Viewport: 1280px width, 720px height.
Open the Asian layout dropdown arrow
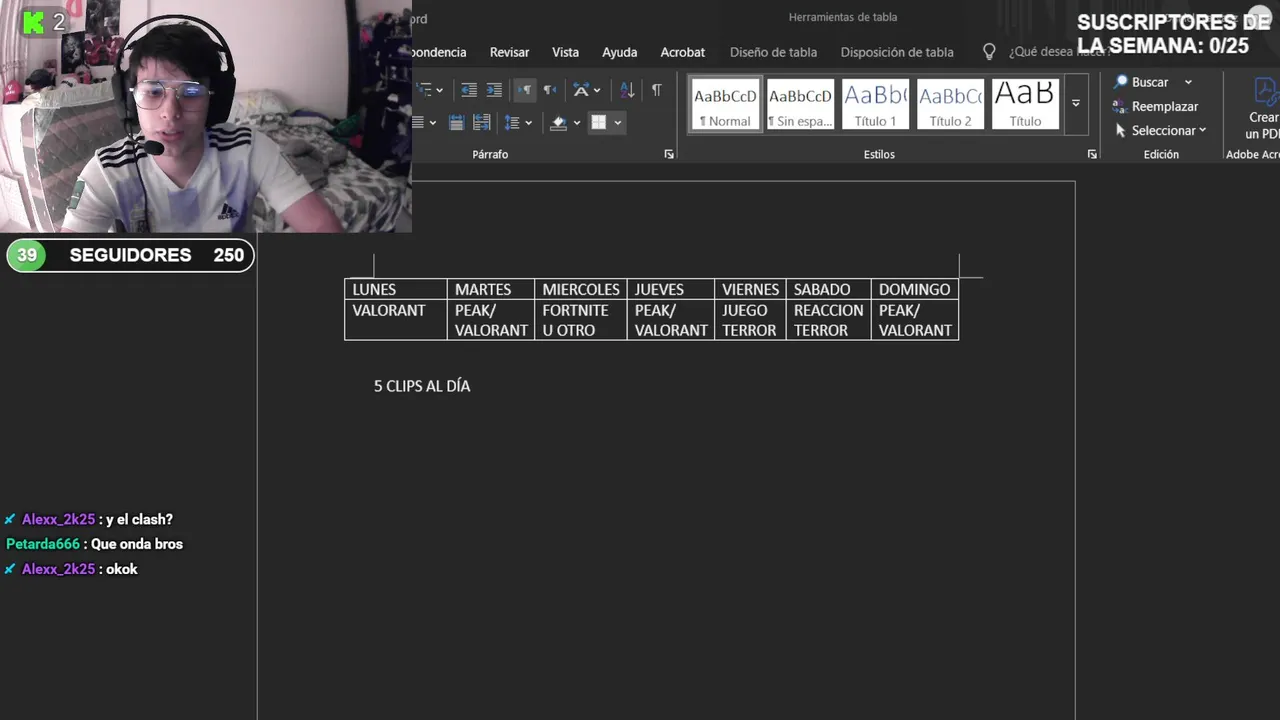point(597,90)
